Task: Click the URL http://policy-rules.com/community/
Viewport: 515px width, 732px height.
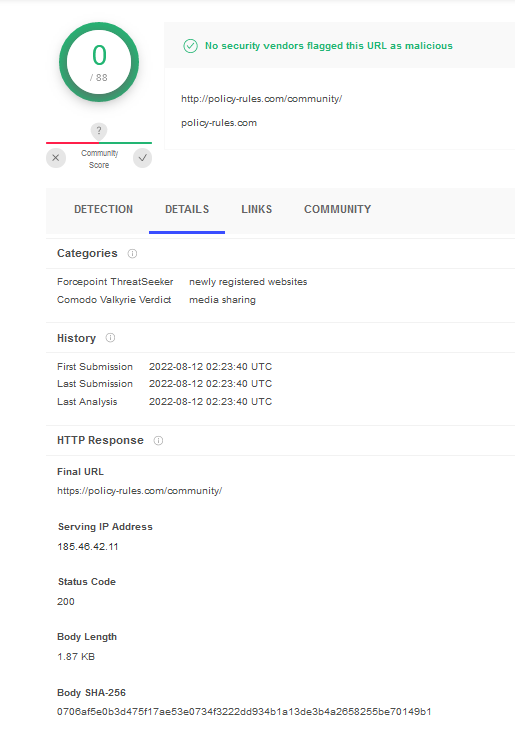Action: (x=261, y=99)
